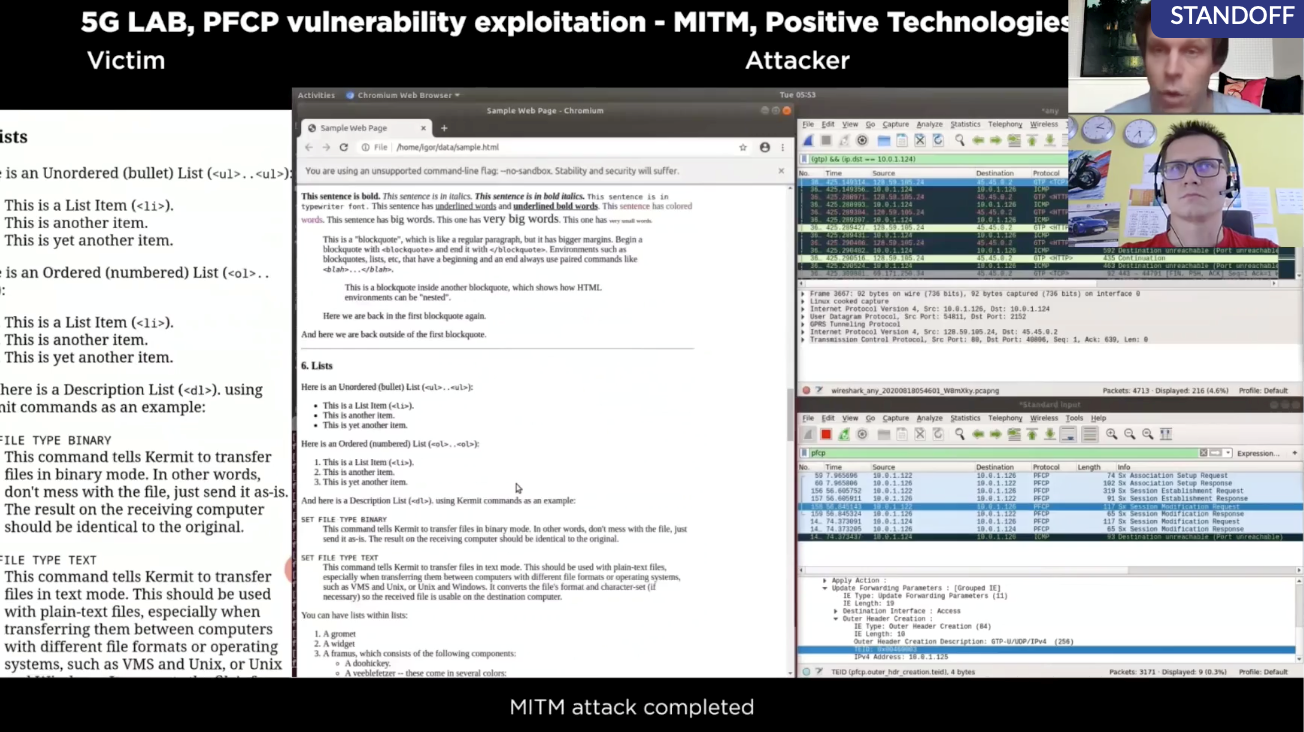Open Telephony menu in the gtp Wireshark window
This screenshot has height=732, width=1304.
pyautogui.click(x=1005, y=125)
